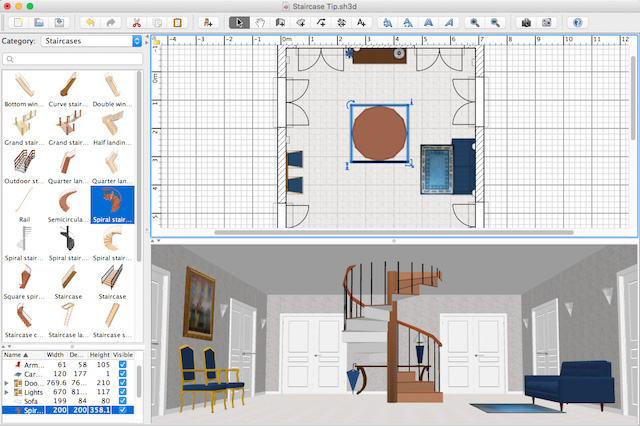Open the Create photo camera tool
The height and width of the screenshot is (426, 640).
pos(526,21)
